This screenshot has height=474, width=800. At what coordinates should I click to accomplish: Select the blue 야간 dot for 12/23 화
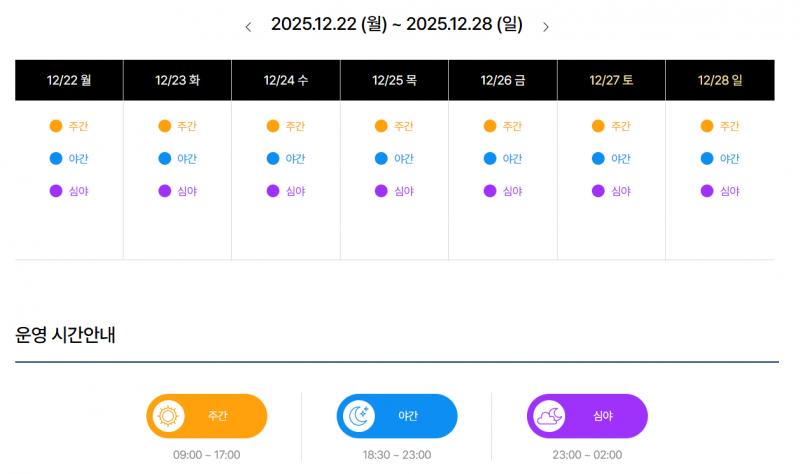point(165,158)
